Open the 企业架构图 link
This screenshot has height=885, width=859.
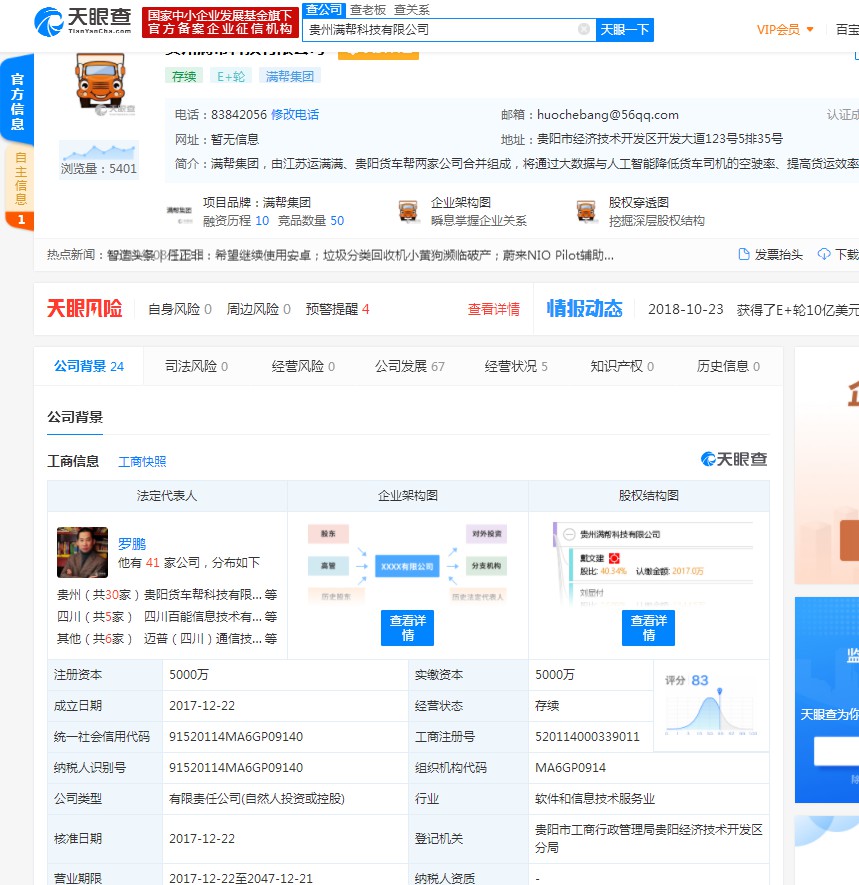461,203
